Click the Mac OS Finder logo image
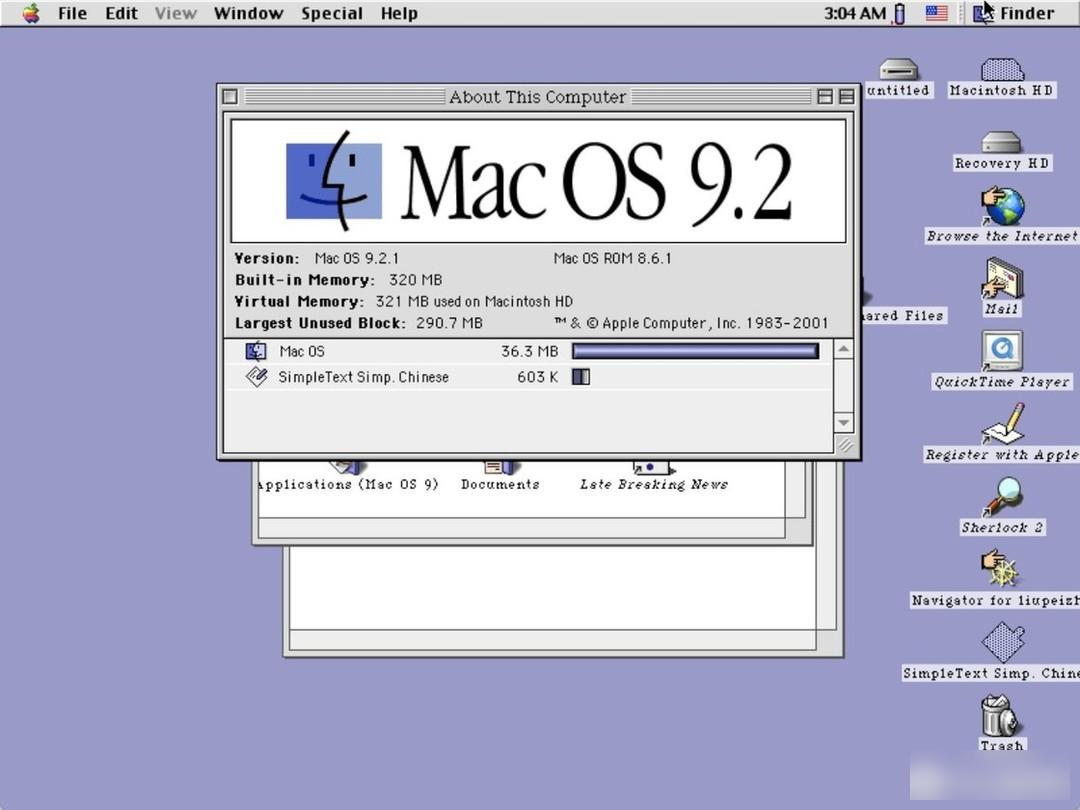Viewport: 1080px width, 810px height. [334, 180]
